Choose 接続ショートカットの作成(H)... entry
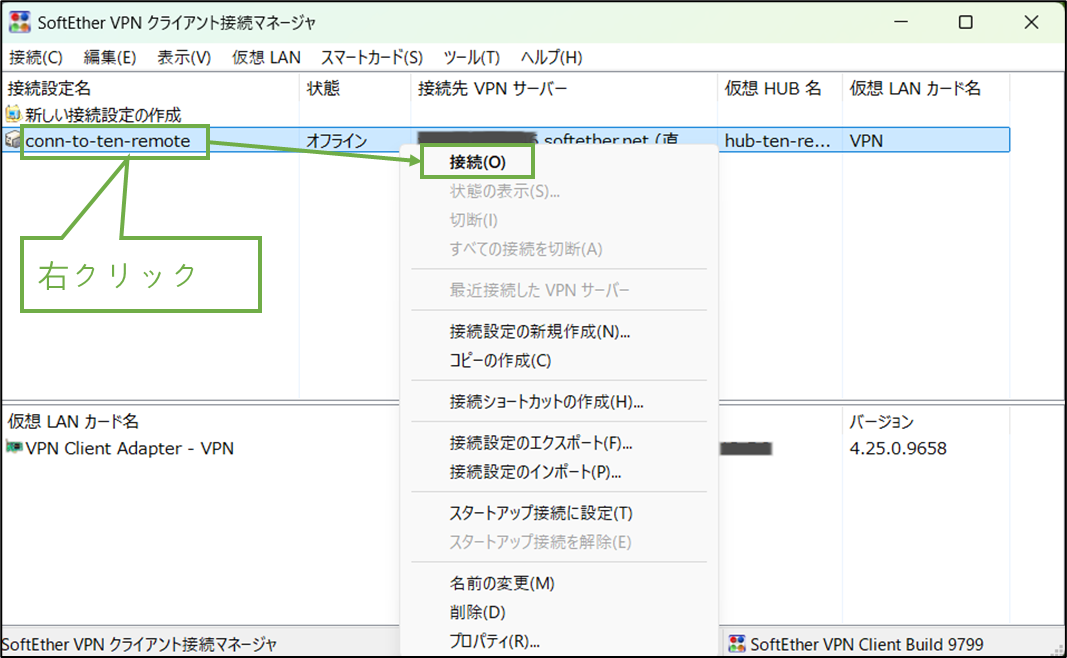The width and height of the screenshot is (1067, 658). click(546, 402)
